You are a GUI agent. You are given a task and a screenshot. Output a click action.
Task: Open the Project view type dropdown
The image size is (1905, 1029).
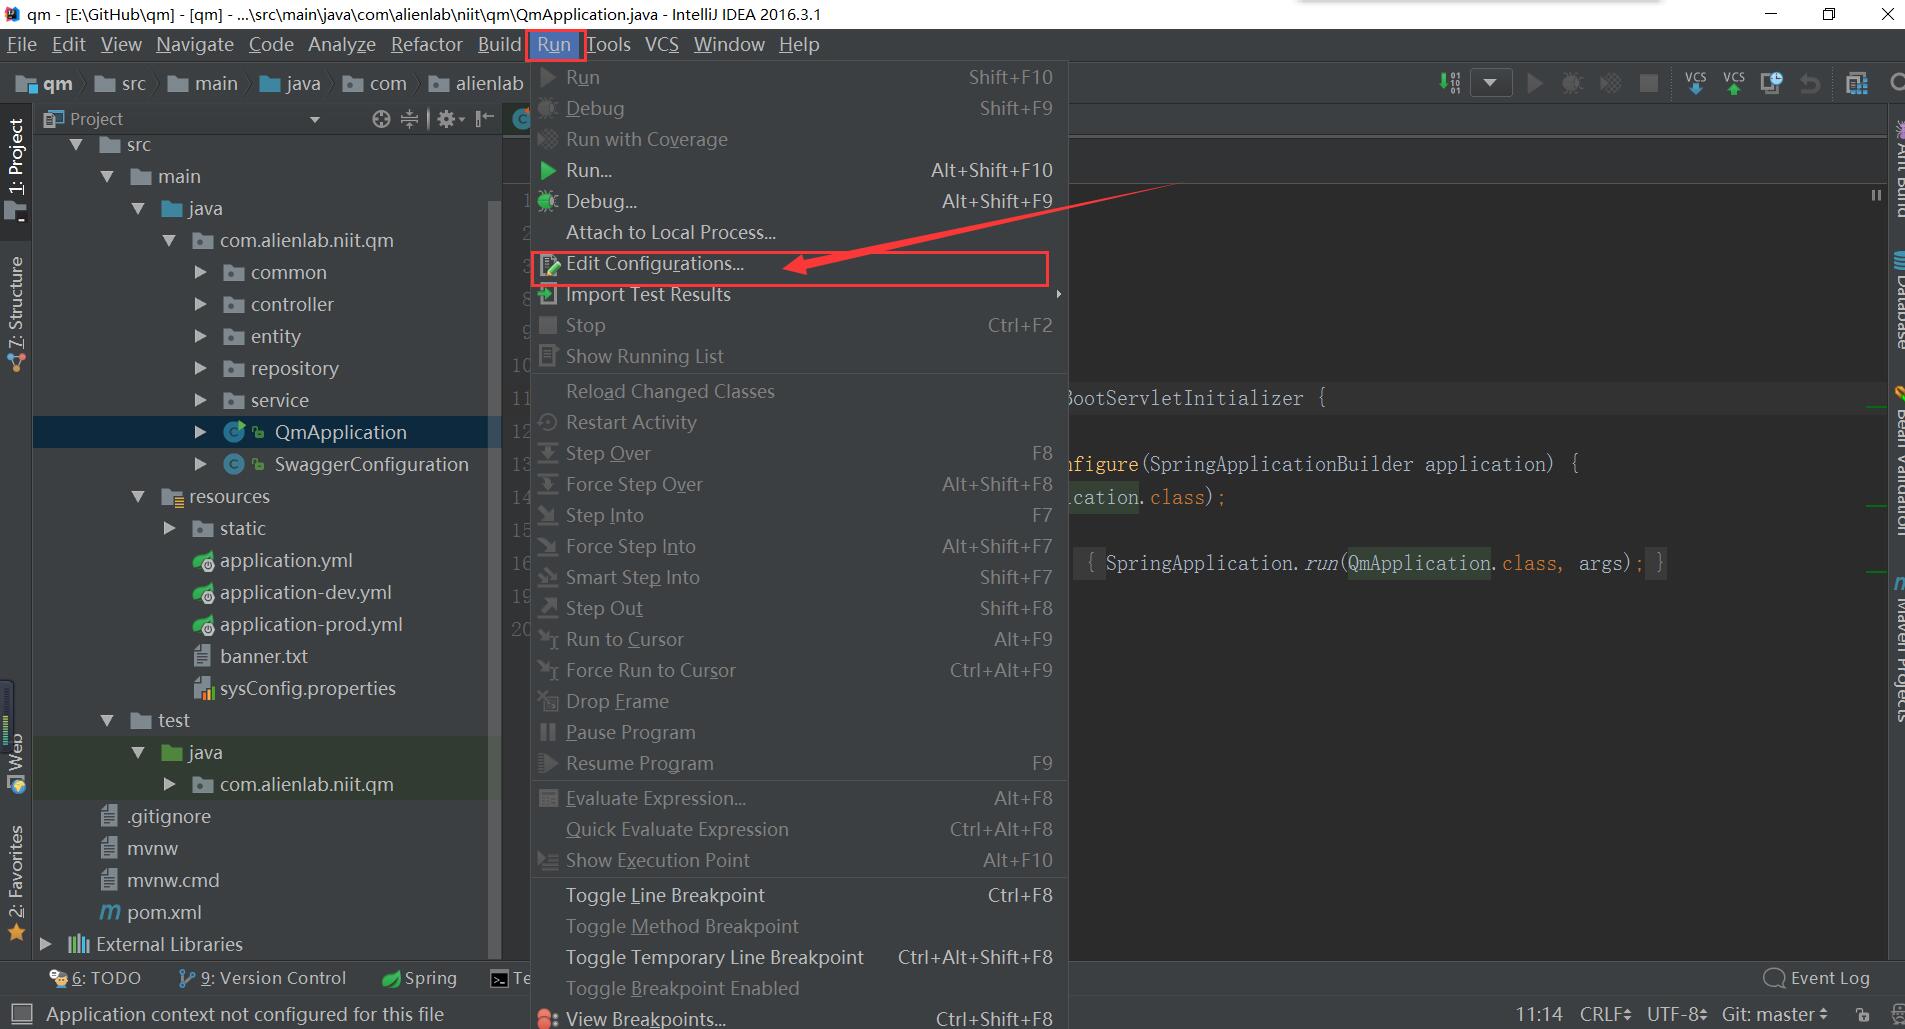[x=315, y=120]
